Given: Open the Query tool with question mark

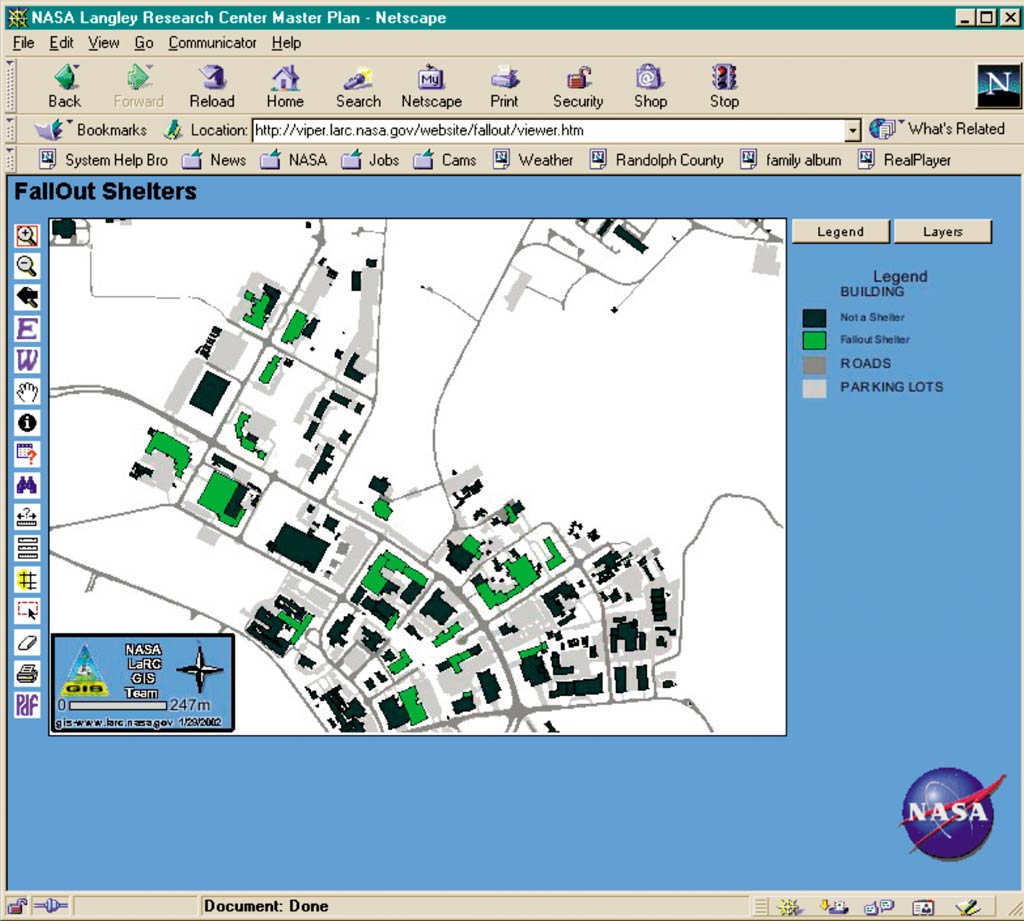Looking at the screenshot, I should [x=27, y=453].
